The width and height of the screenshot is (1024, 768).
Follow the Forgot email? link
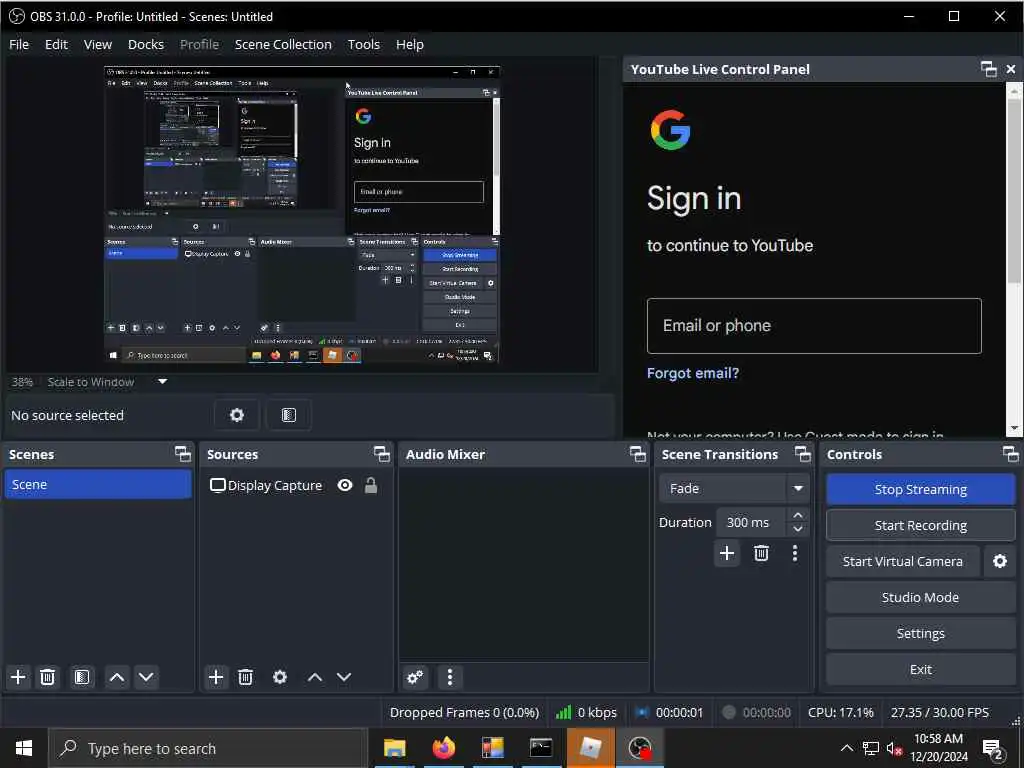(693, 373)
